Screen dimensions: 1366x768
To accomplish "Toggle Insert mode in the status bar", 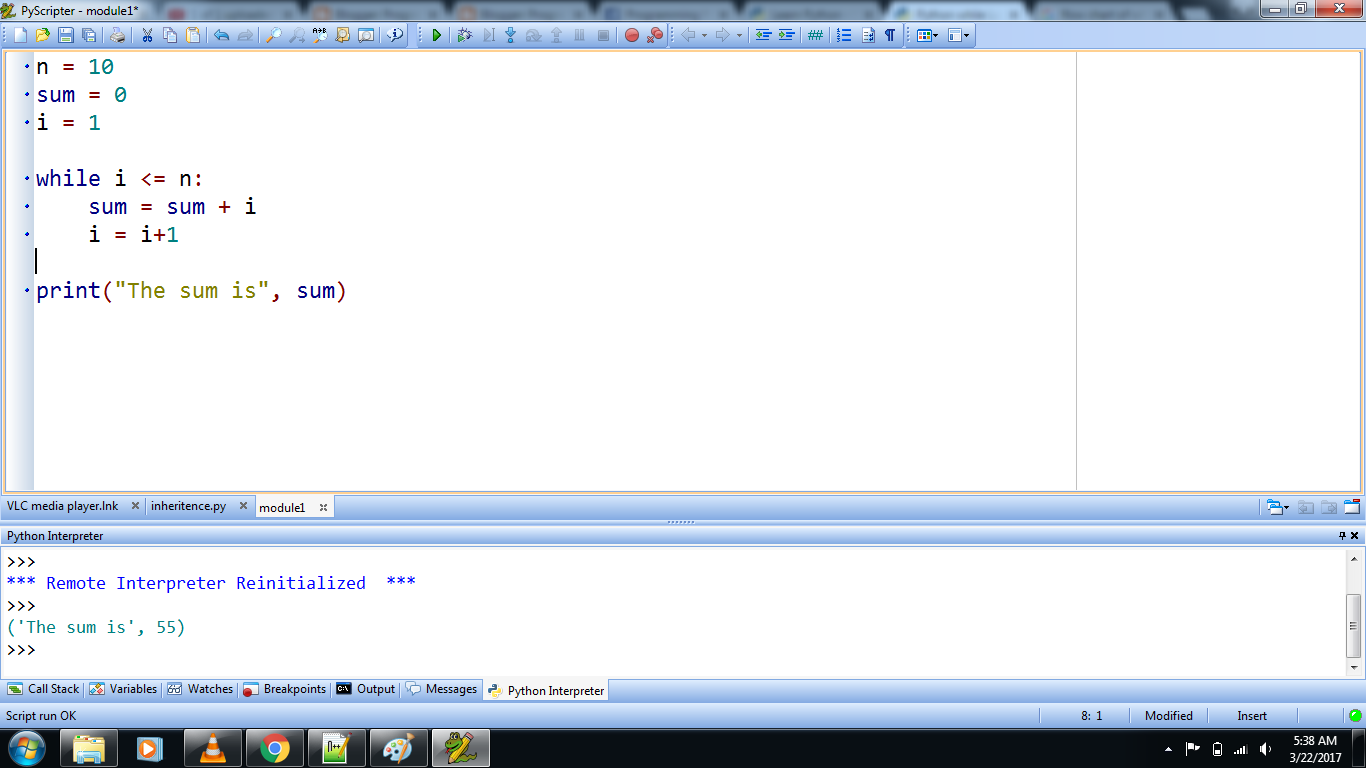I will (1251, 715).
